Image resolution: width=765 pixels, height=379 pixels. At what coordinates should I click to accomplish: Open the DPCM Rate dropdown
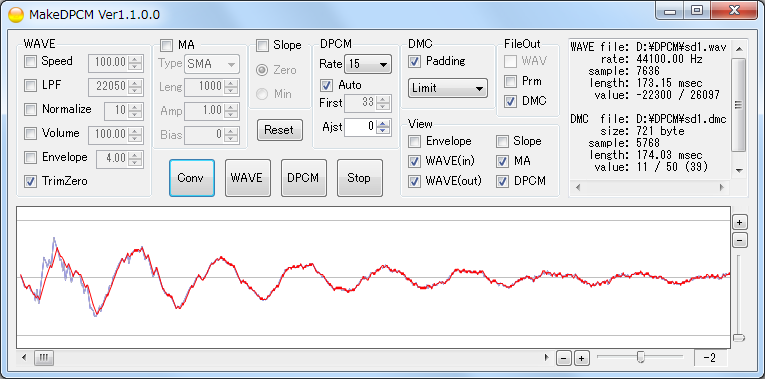pyautogui.click(x=368, y=64)
